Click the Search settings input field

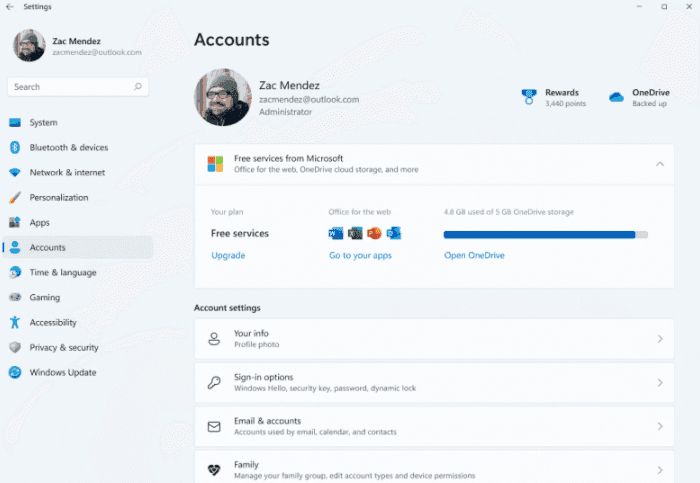78,87
